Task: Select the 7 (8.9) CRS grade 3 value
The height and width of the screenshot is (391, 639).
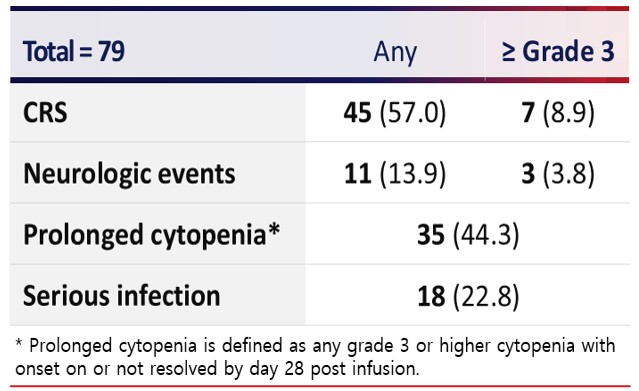Action: (558, 113)
